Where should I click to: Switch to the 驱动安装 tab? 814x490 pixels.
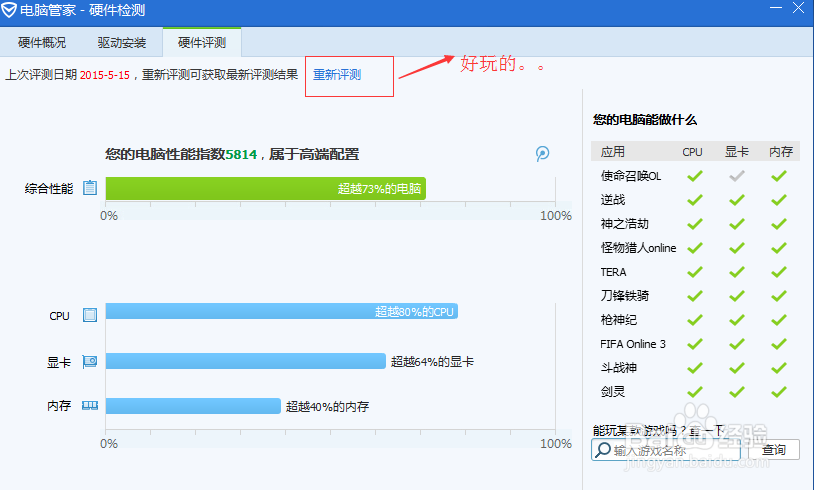pos(122,43)
